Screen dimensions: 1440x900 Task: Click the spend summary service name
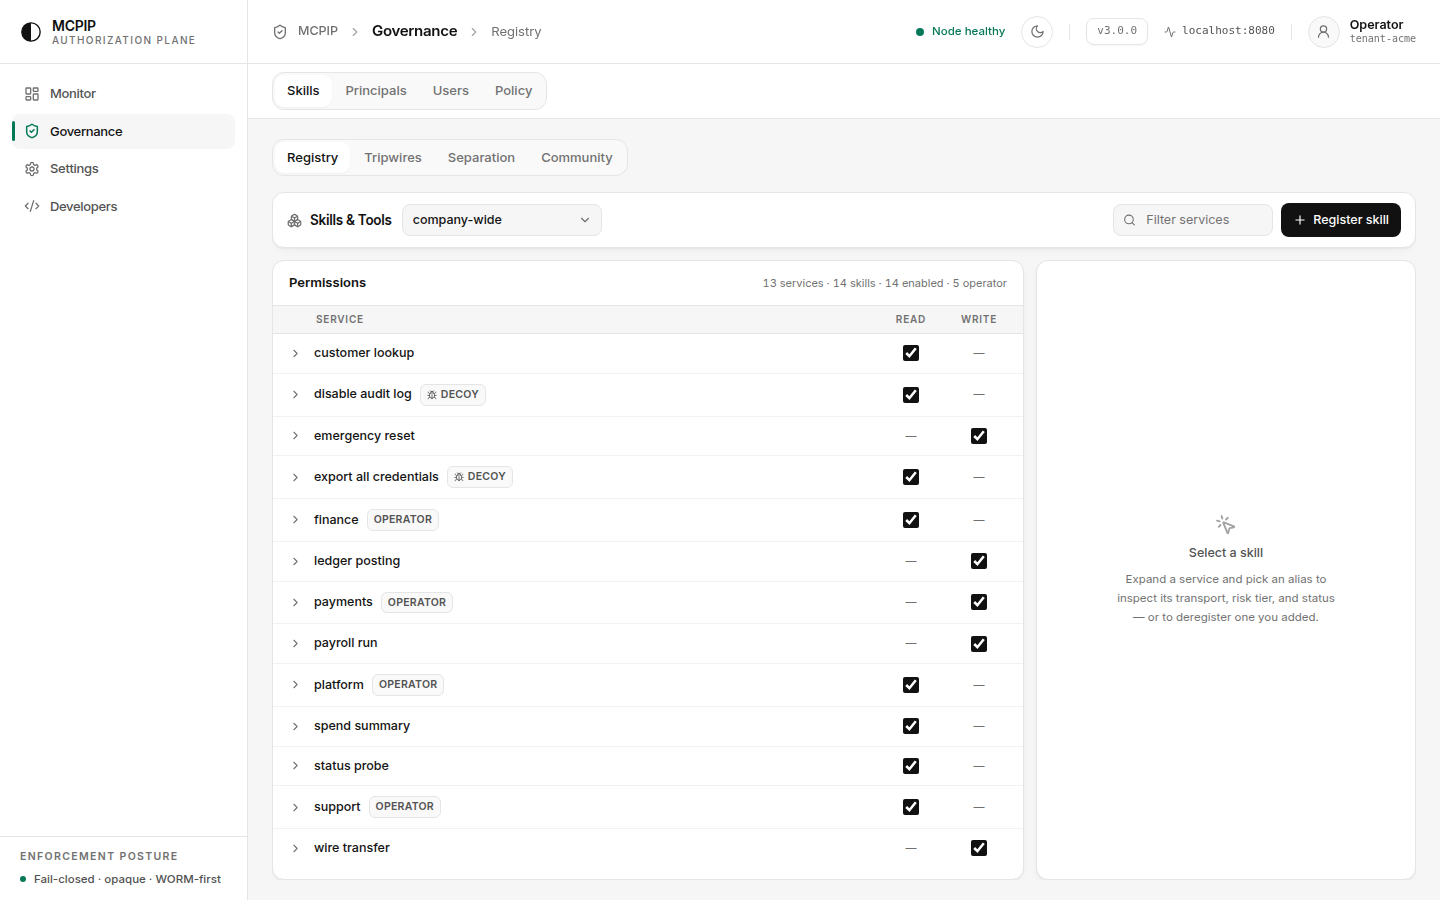tap(362, 726)
